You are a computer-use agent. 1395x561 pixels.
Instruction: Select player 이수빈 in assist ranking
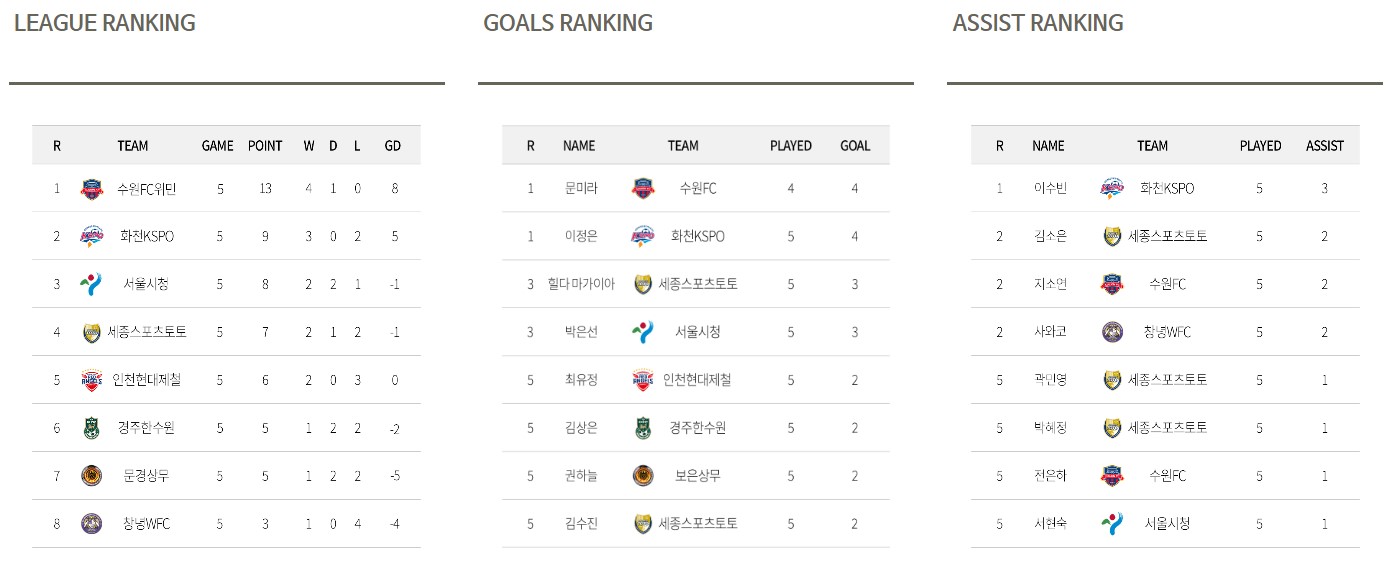click(x=1049, y=188)
